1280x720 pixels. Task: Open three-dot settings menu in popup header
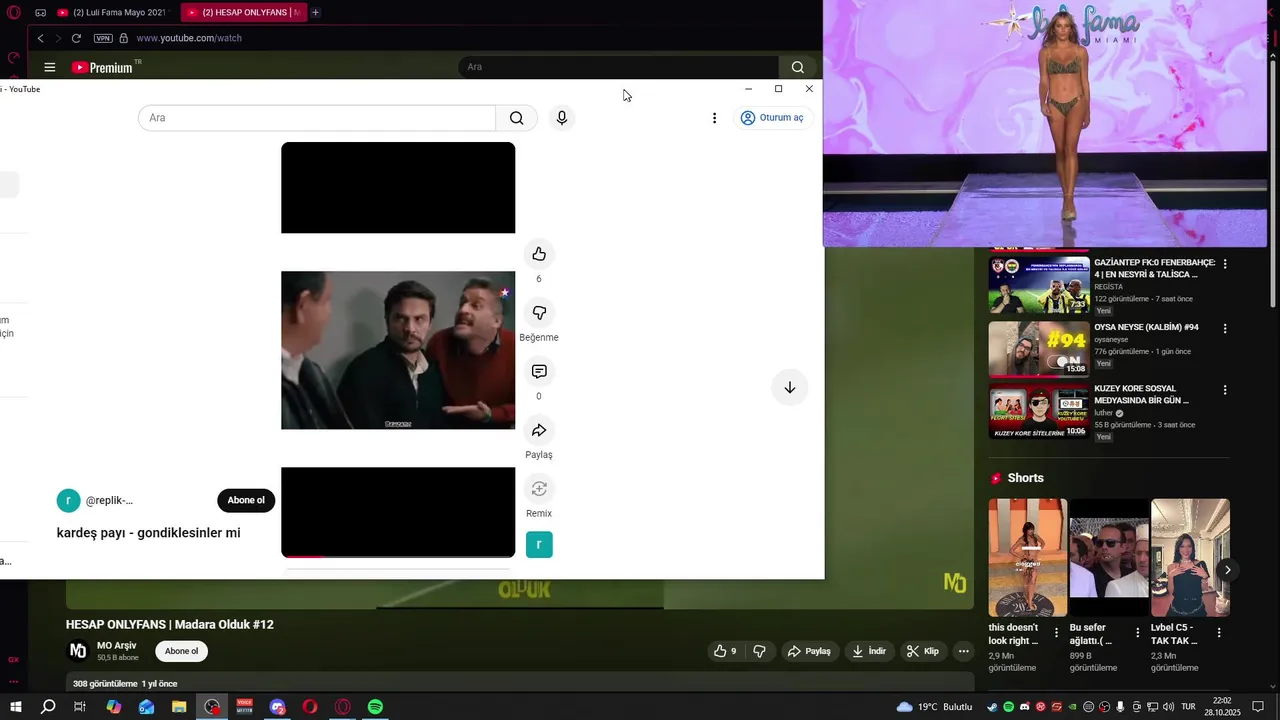point(714,118)
